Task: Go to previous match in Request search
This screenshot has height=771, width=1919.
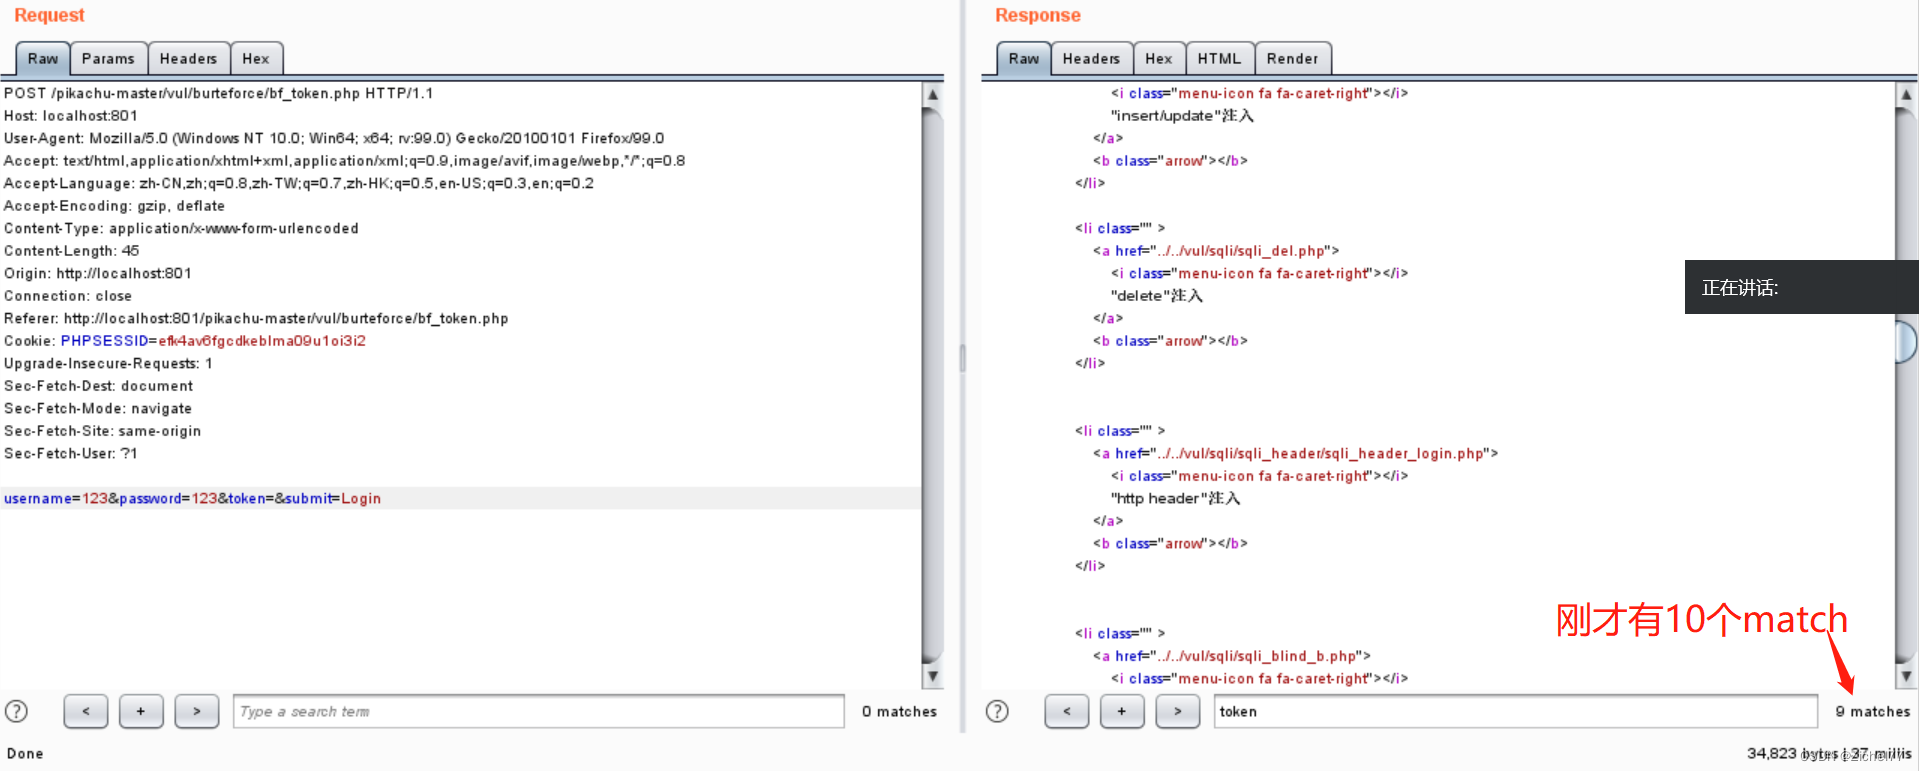Action: pos(86,711)
